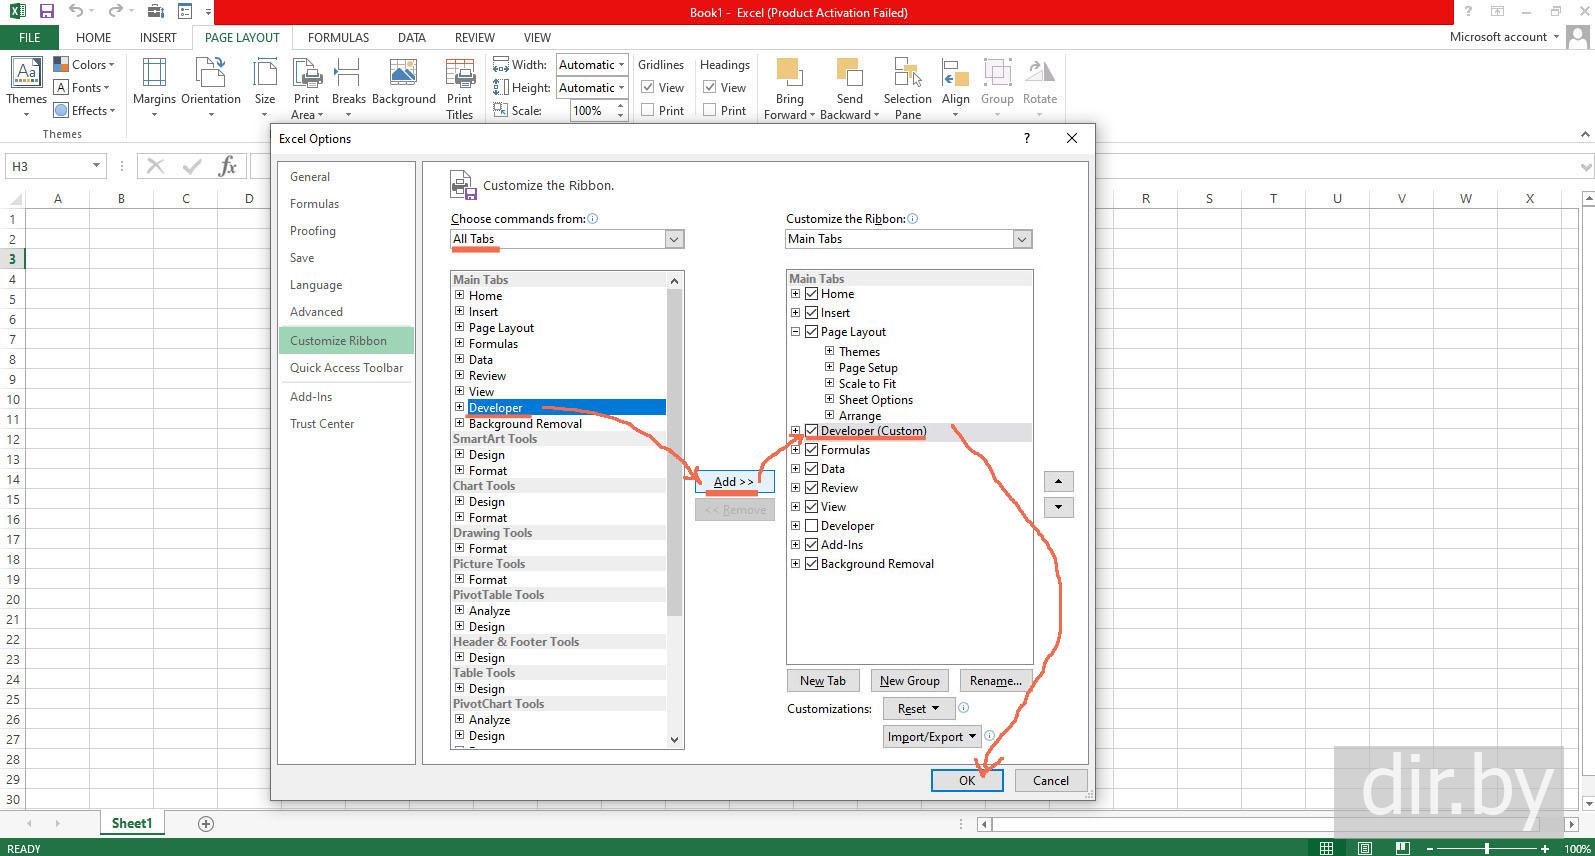This screenshot has height=856, width=1595.
Task: Select Quick Access Toolbar in options list
Action: click(346, 368)
